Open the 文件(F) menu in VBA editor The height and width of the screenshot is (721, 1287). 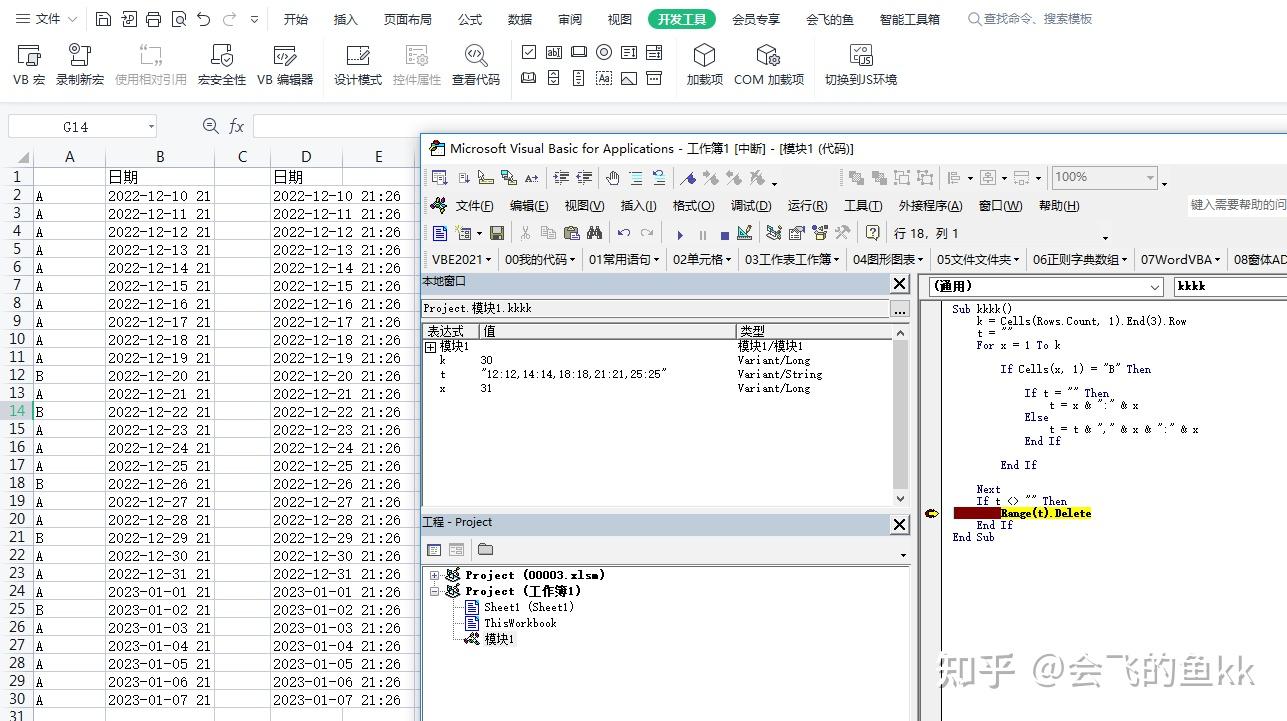tap(475, 206)
